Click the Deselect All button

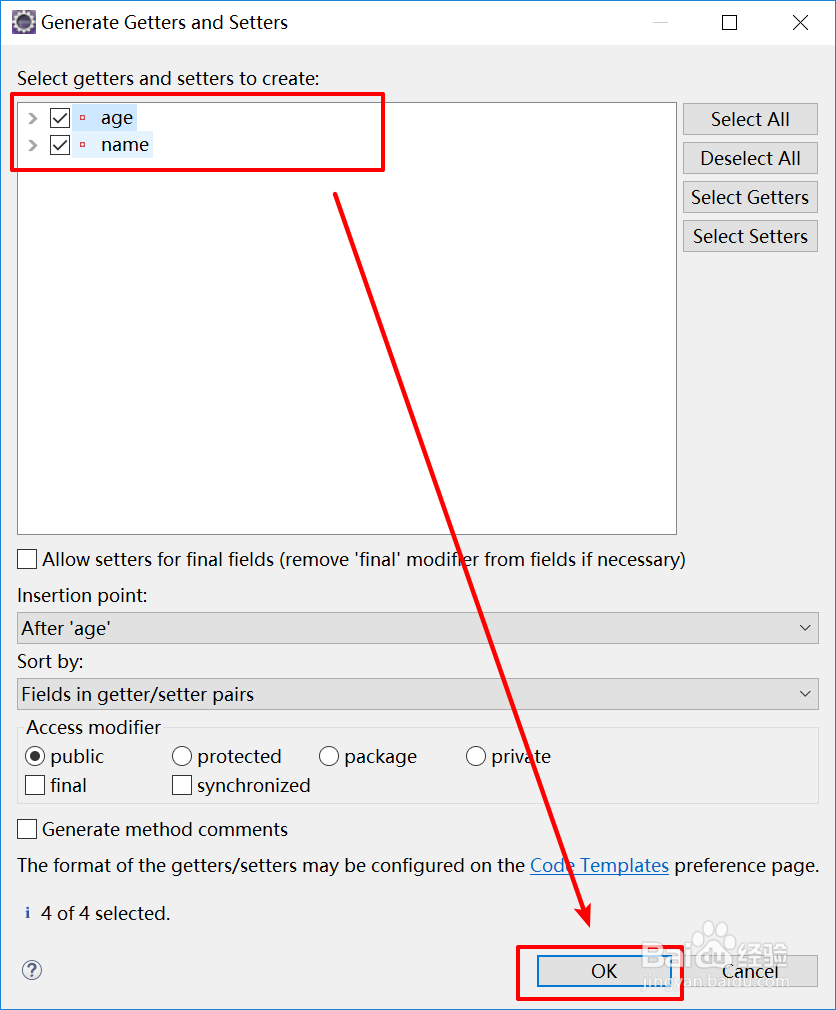pos(750,158)
